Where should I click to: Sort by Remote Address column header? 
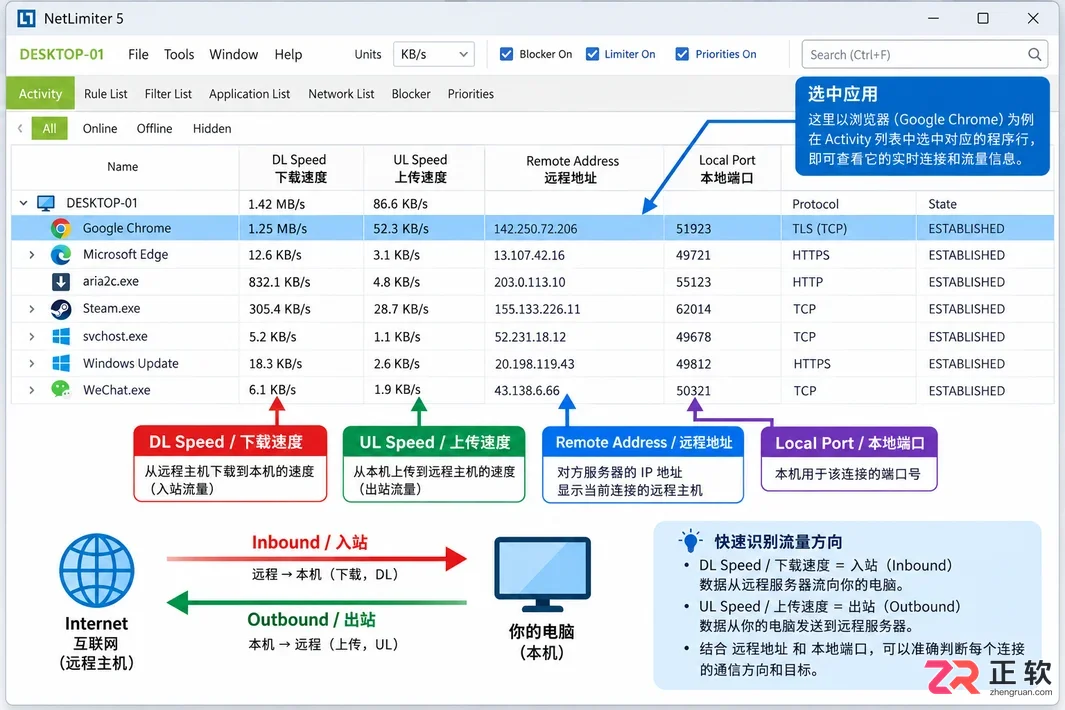coord(572,169)
